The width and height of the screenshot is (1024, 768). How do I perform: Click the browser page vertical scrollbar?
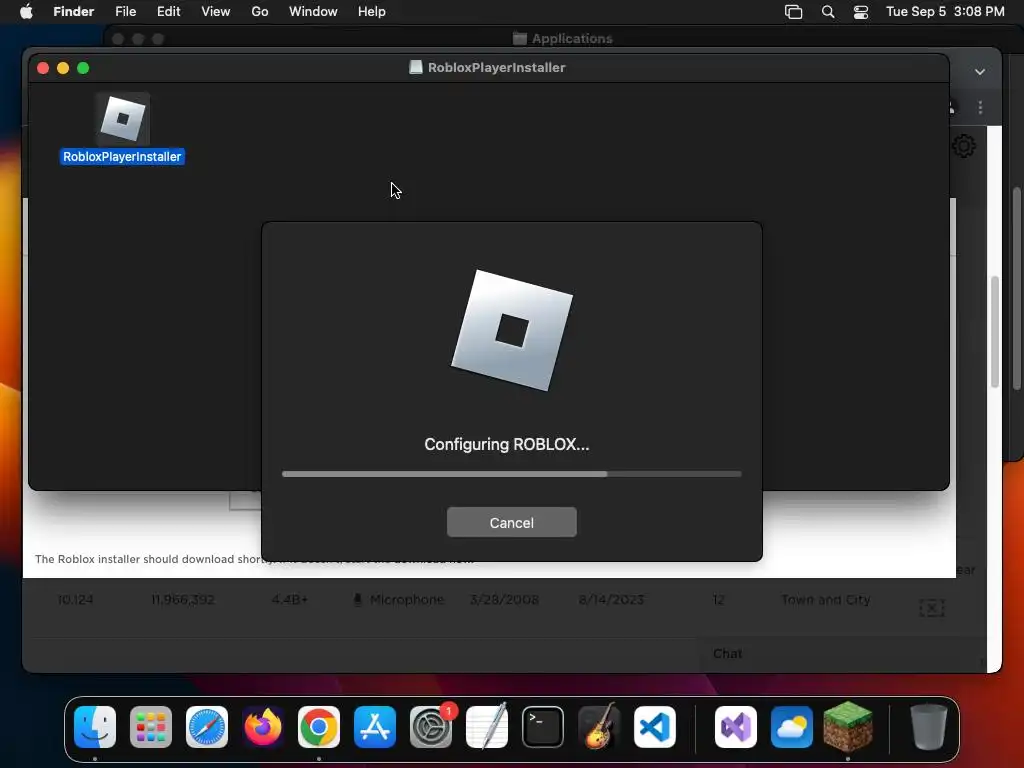tap(995, 333)
